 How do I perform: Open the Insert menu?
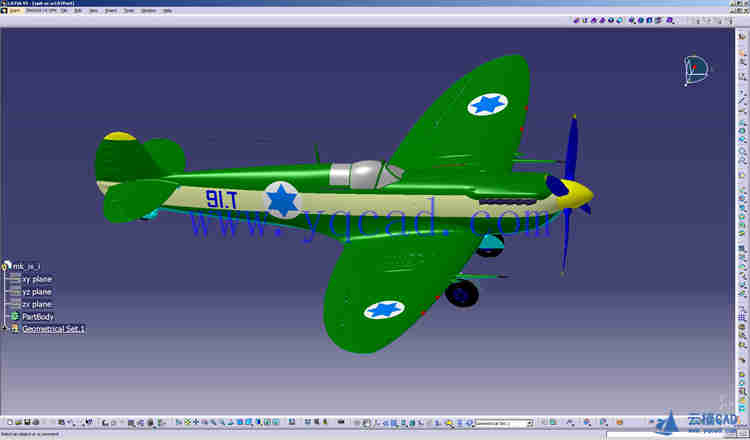click(x=111, y=11)
